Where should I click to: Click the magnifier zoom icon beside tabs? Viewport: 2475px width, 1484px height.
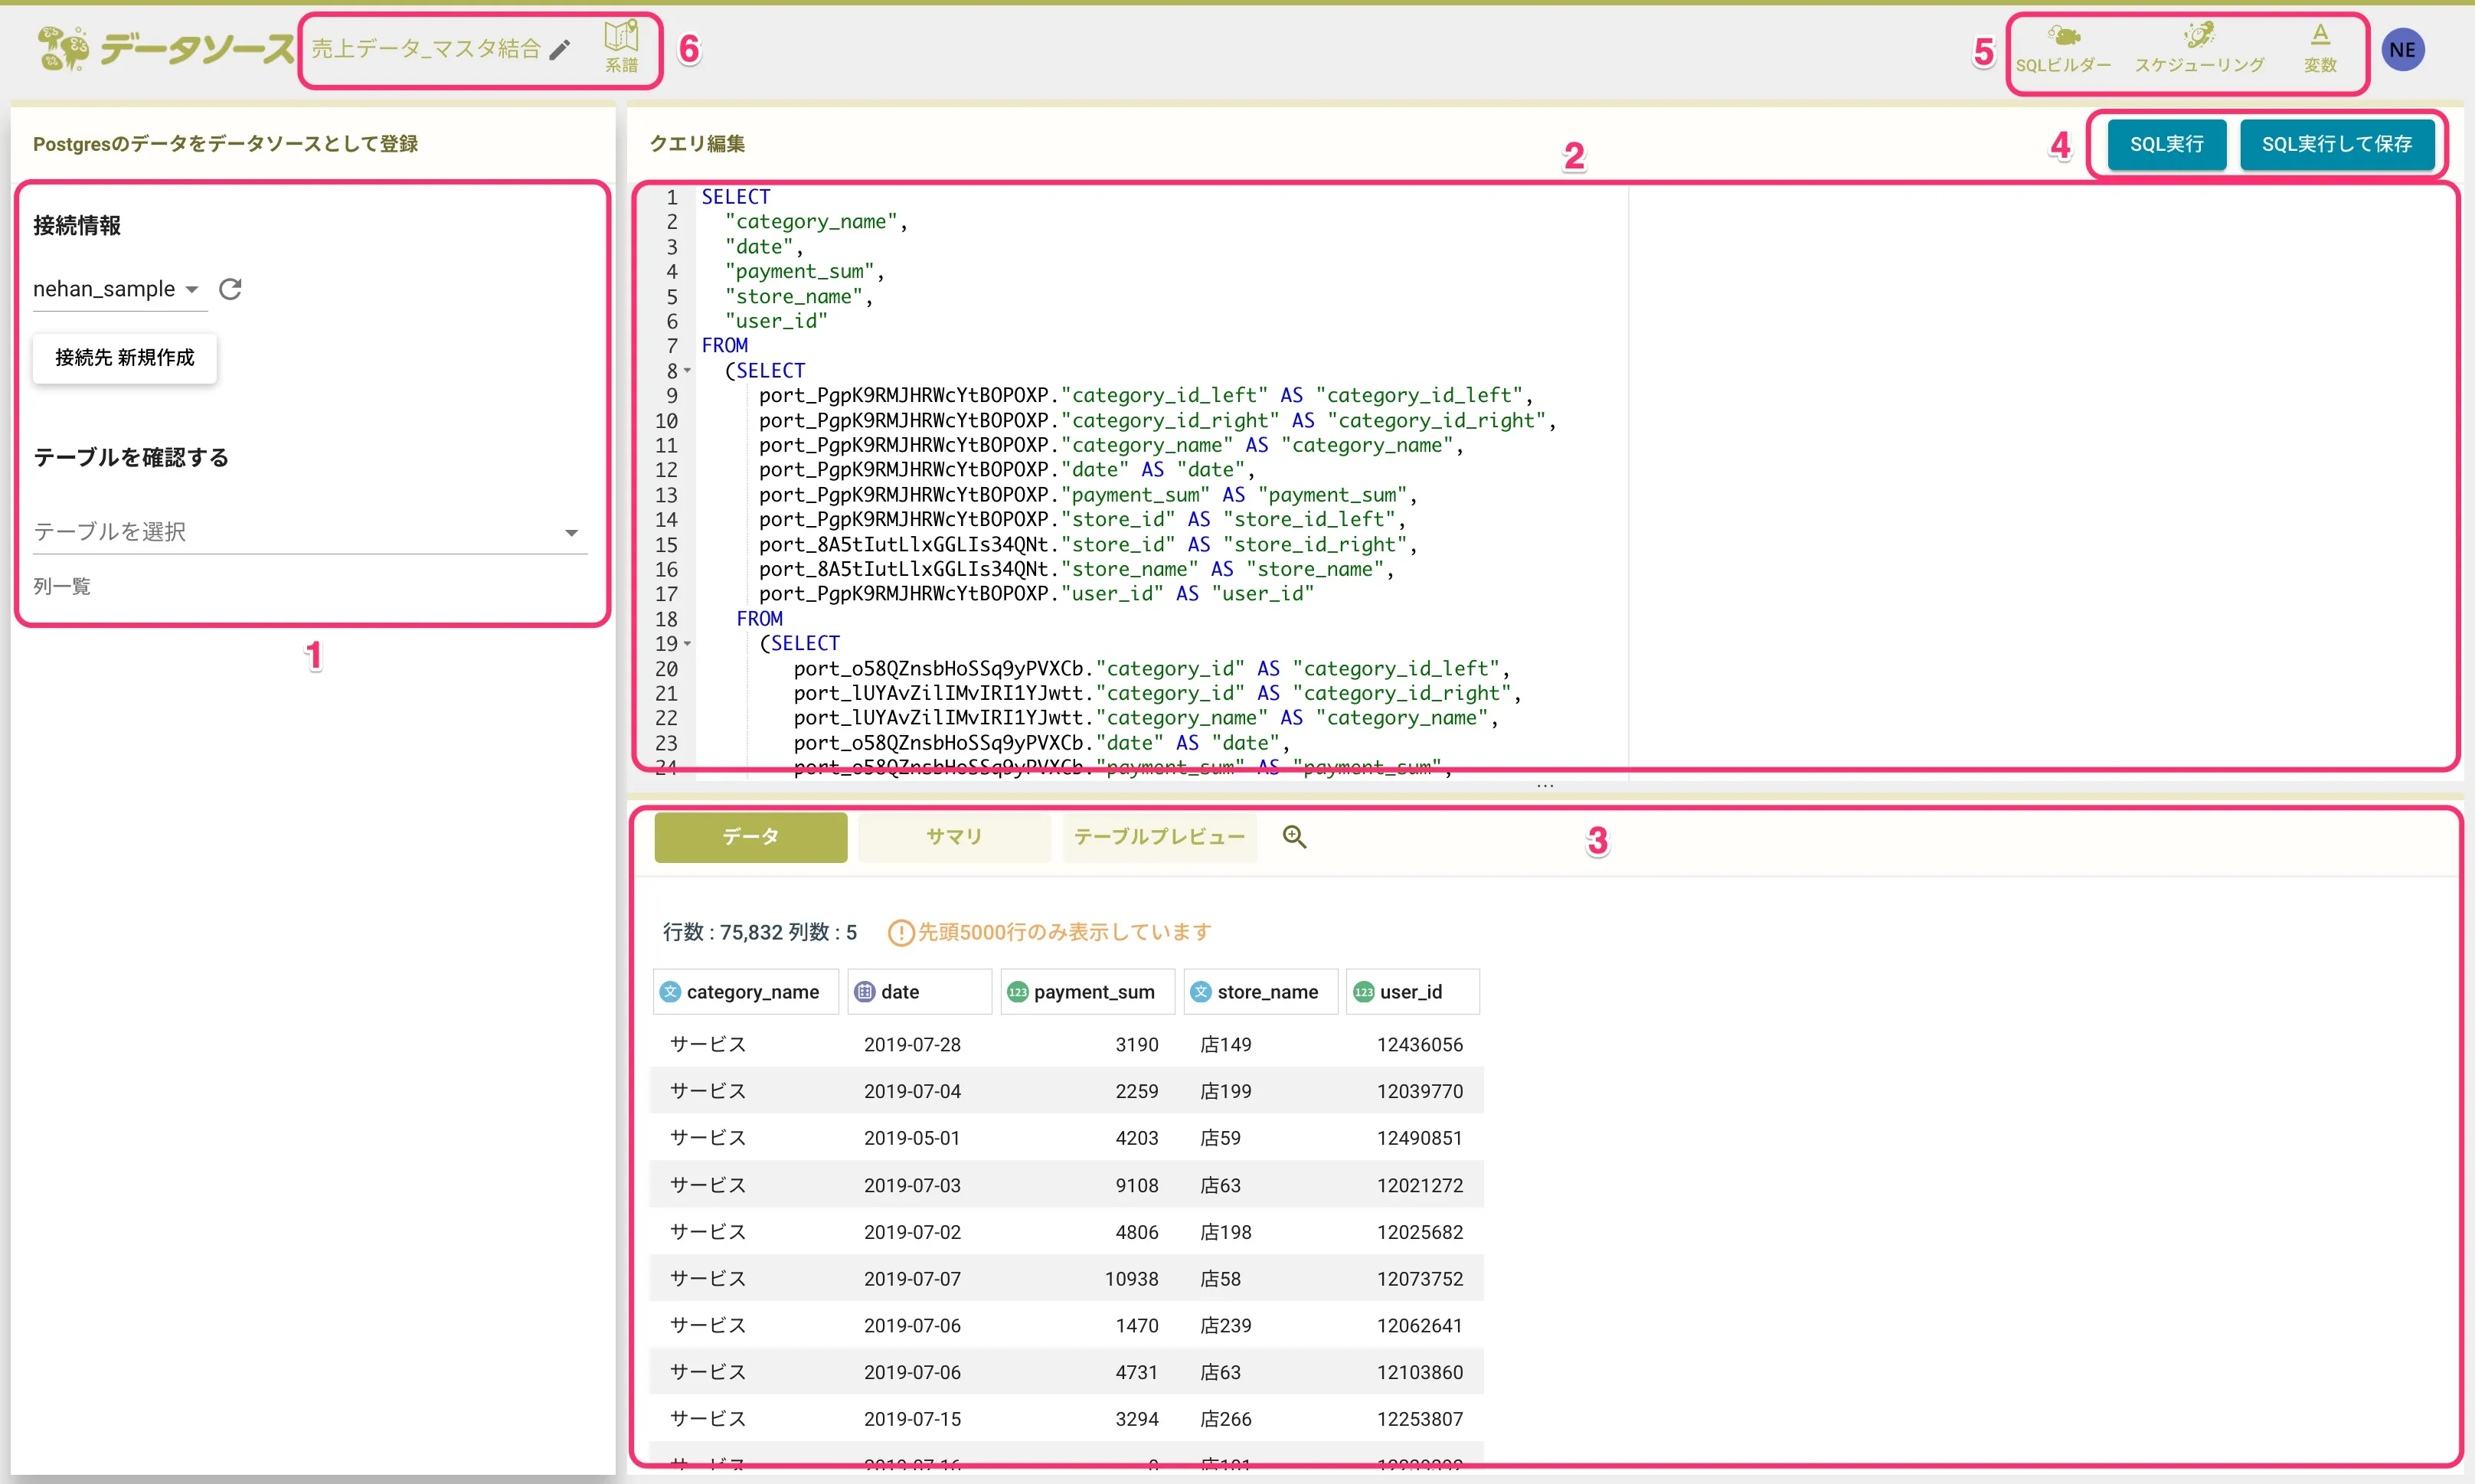1294,837
